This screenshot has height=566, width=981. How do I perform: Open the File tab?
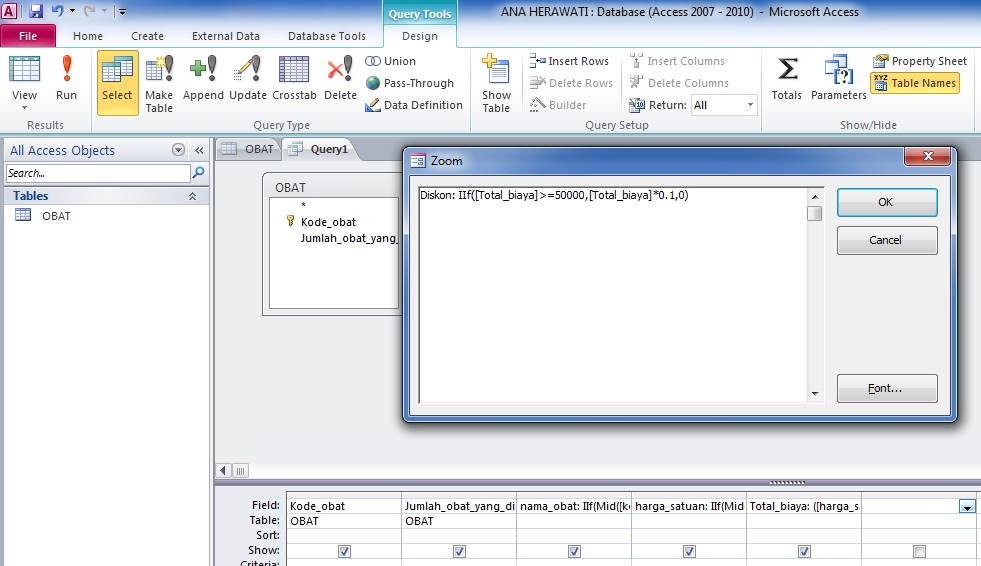pyautogui.click(x=28, y=36)
